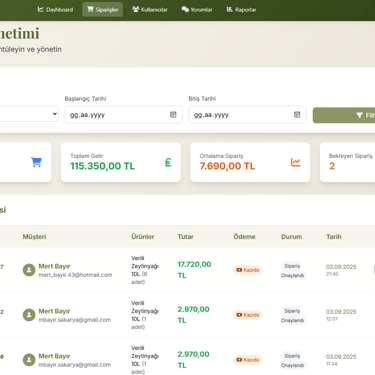Click the Ortalama Sipariş label
Image resolution: width=375 pixels, height=375 pixels.
(x=221, y=156)
